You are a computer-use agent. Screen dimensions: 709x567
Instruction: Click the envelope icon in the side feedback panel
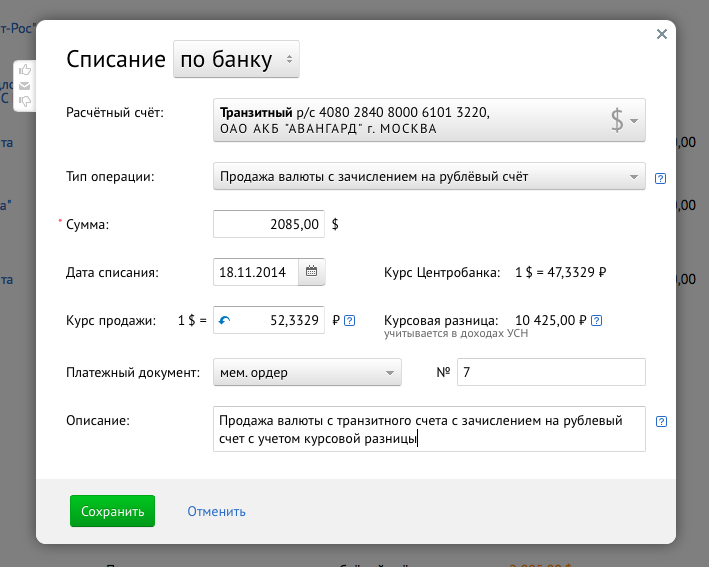[25, 86]
